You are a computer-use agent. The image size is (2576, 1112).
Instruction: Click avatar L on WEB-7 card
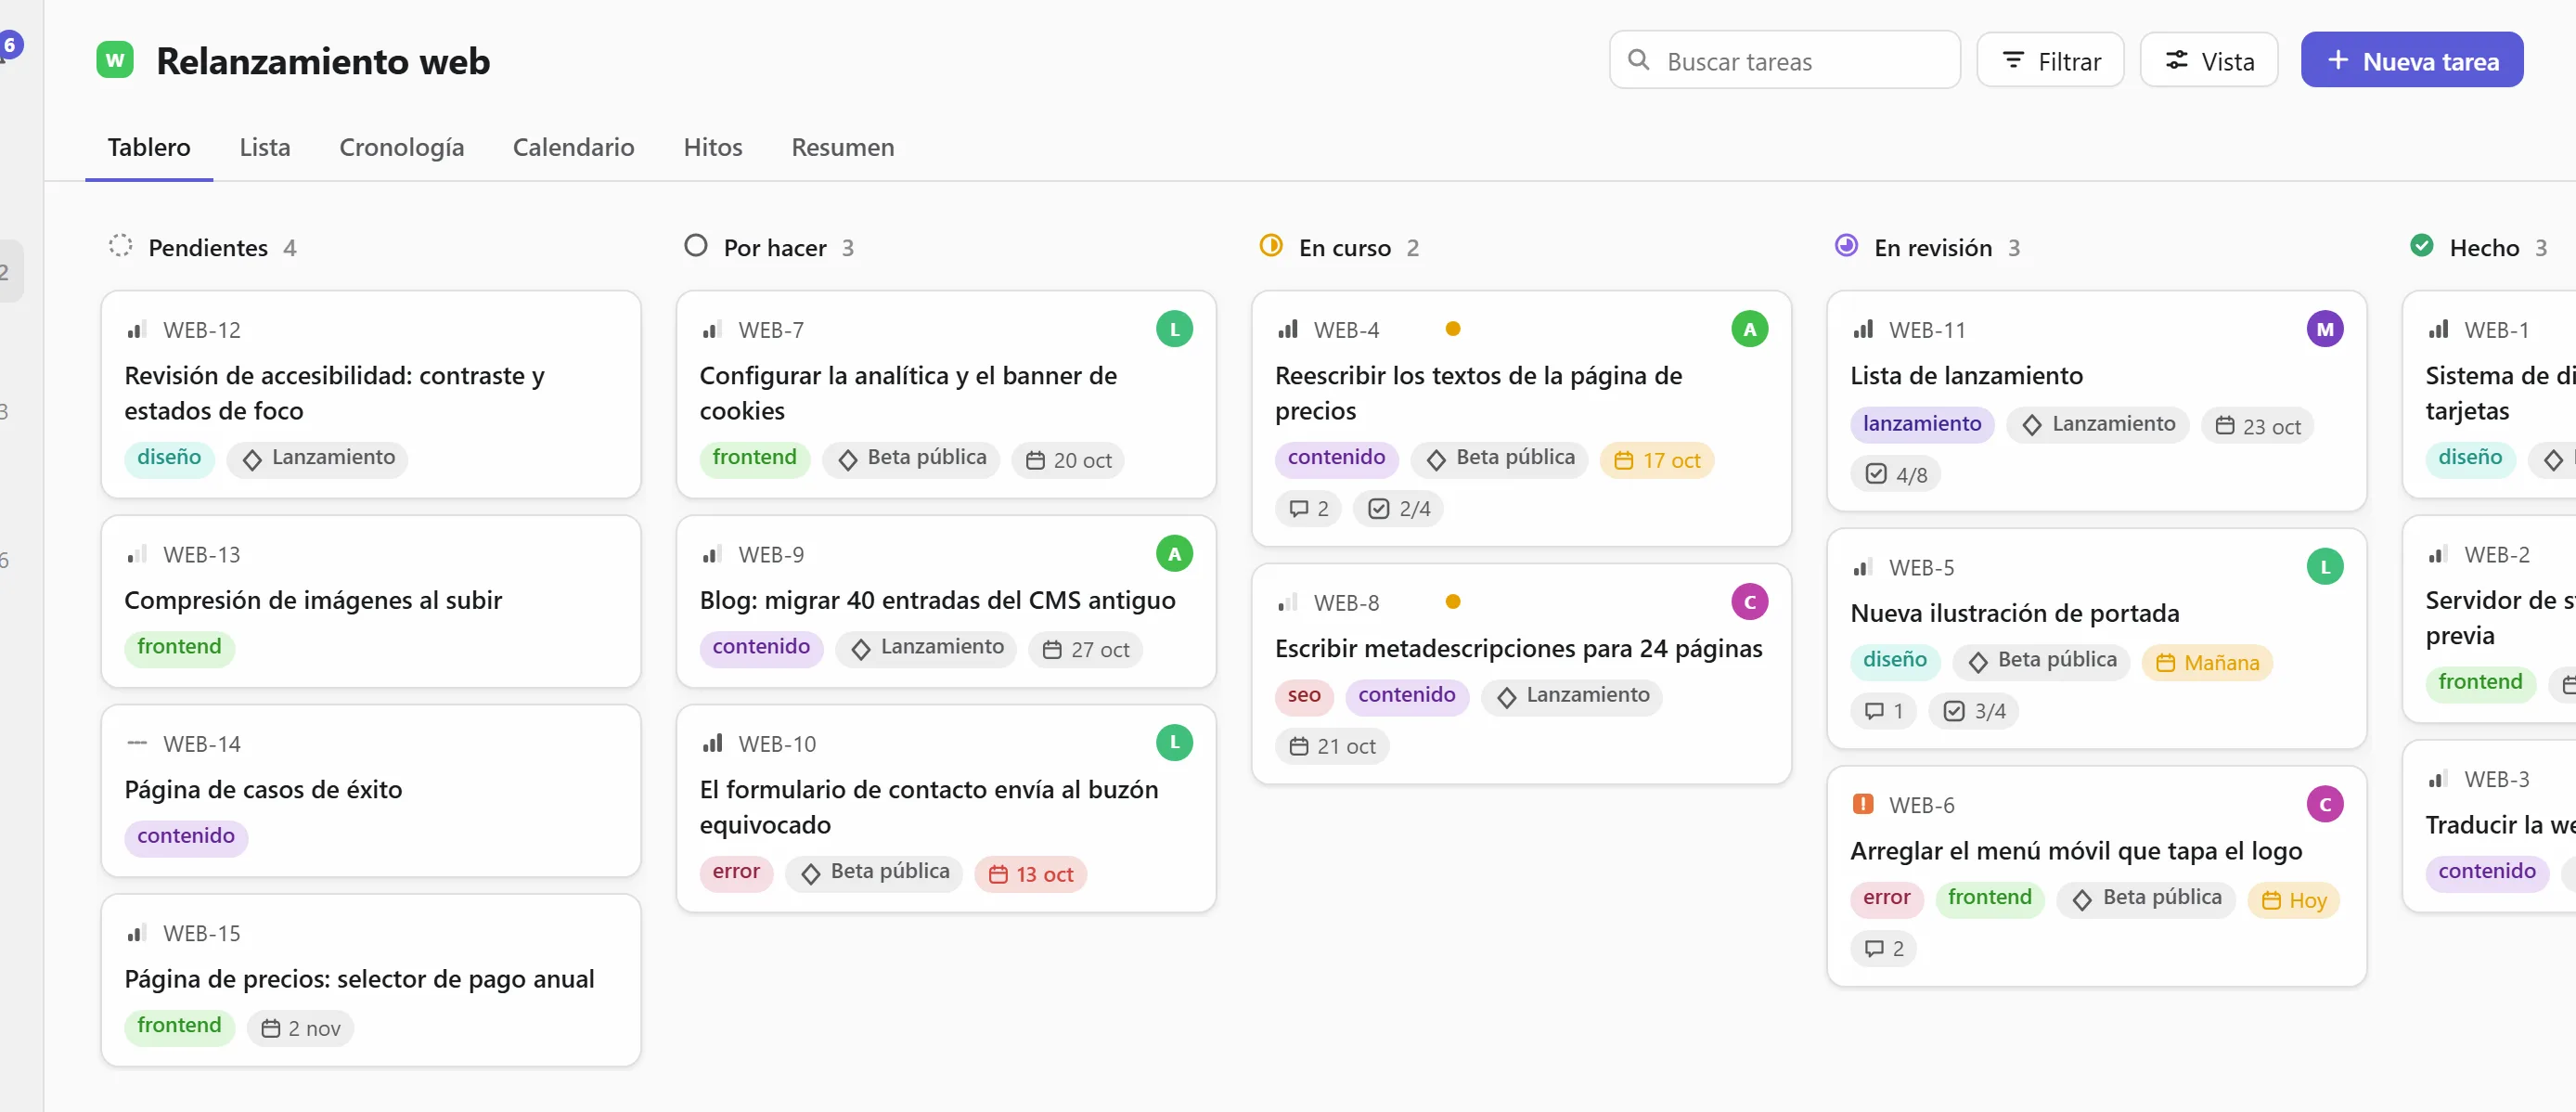[1174, 329]
